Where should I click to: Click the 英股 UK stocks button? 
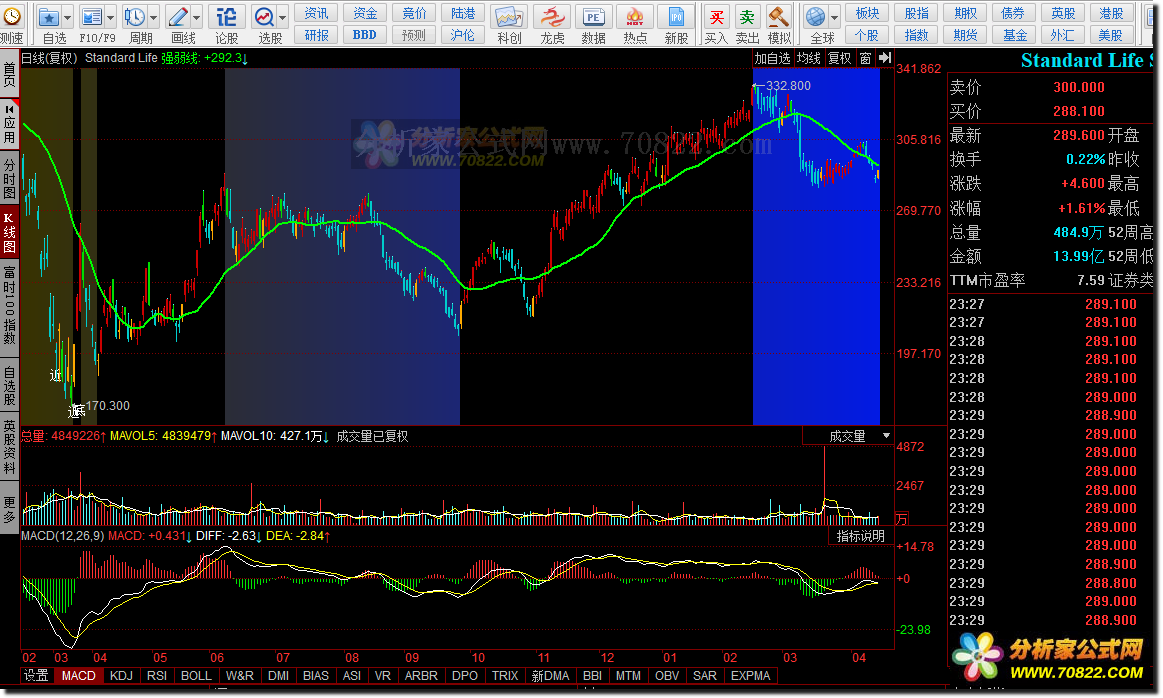click(1063, 13)
